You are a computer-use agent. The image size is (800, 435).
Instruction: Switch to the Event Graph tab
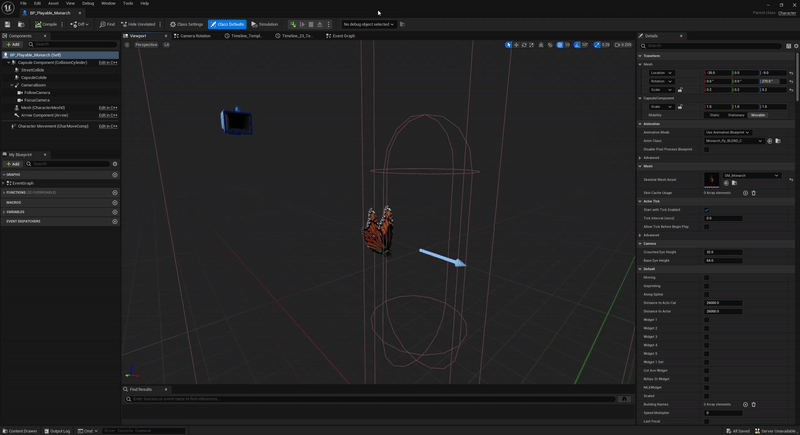340,36
